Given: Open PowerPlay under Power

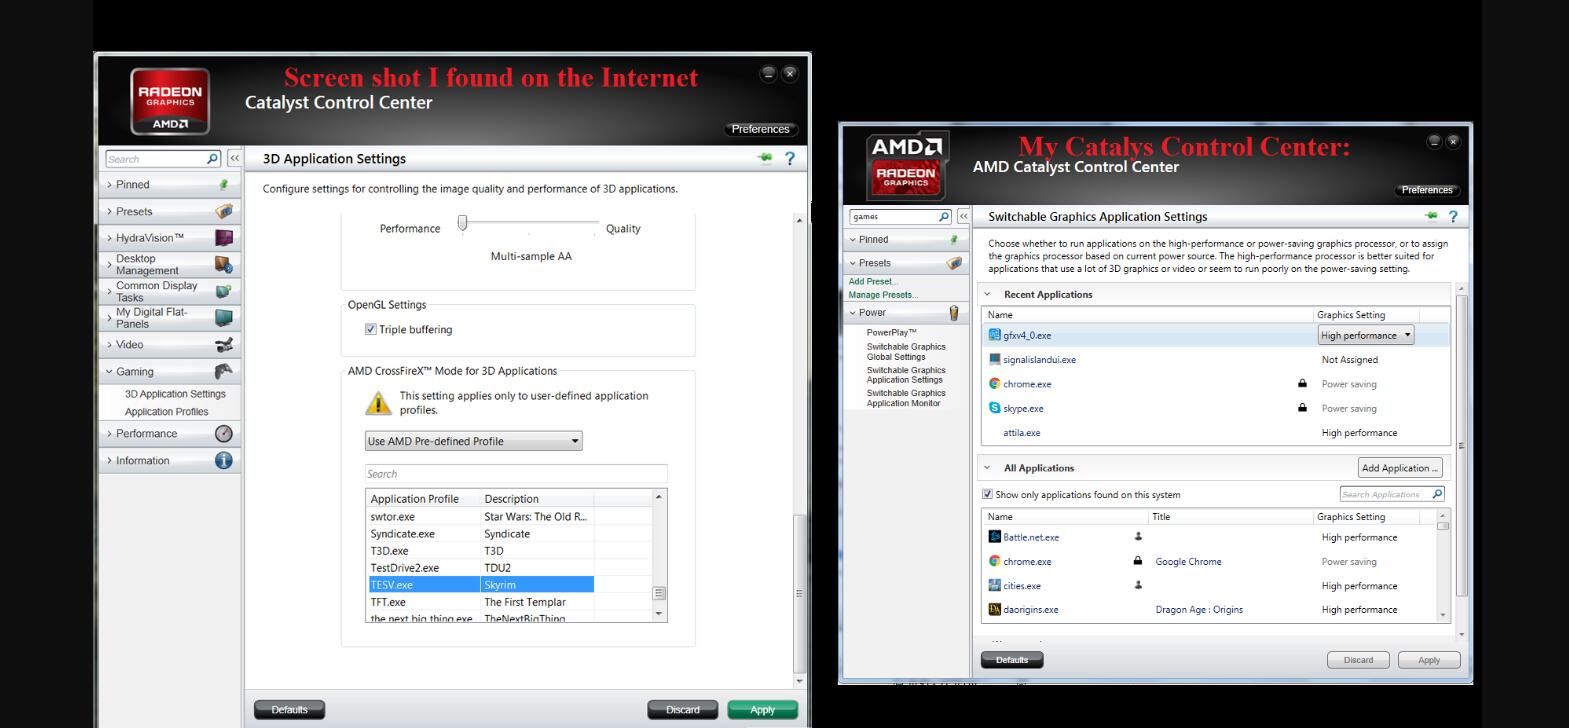Looking at the screenshot, I should pyautogui.click(x=891, y=332).
